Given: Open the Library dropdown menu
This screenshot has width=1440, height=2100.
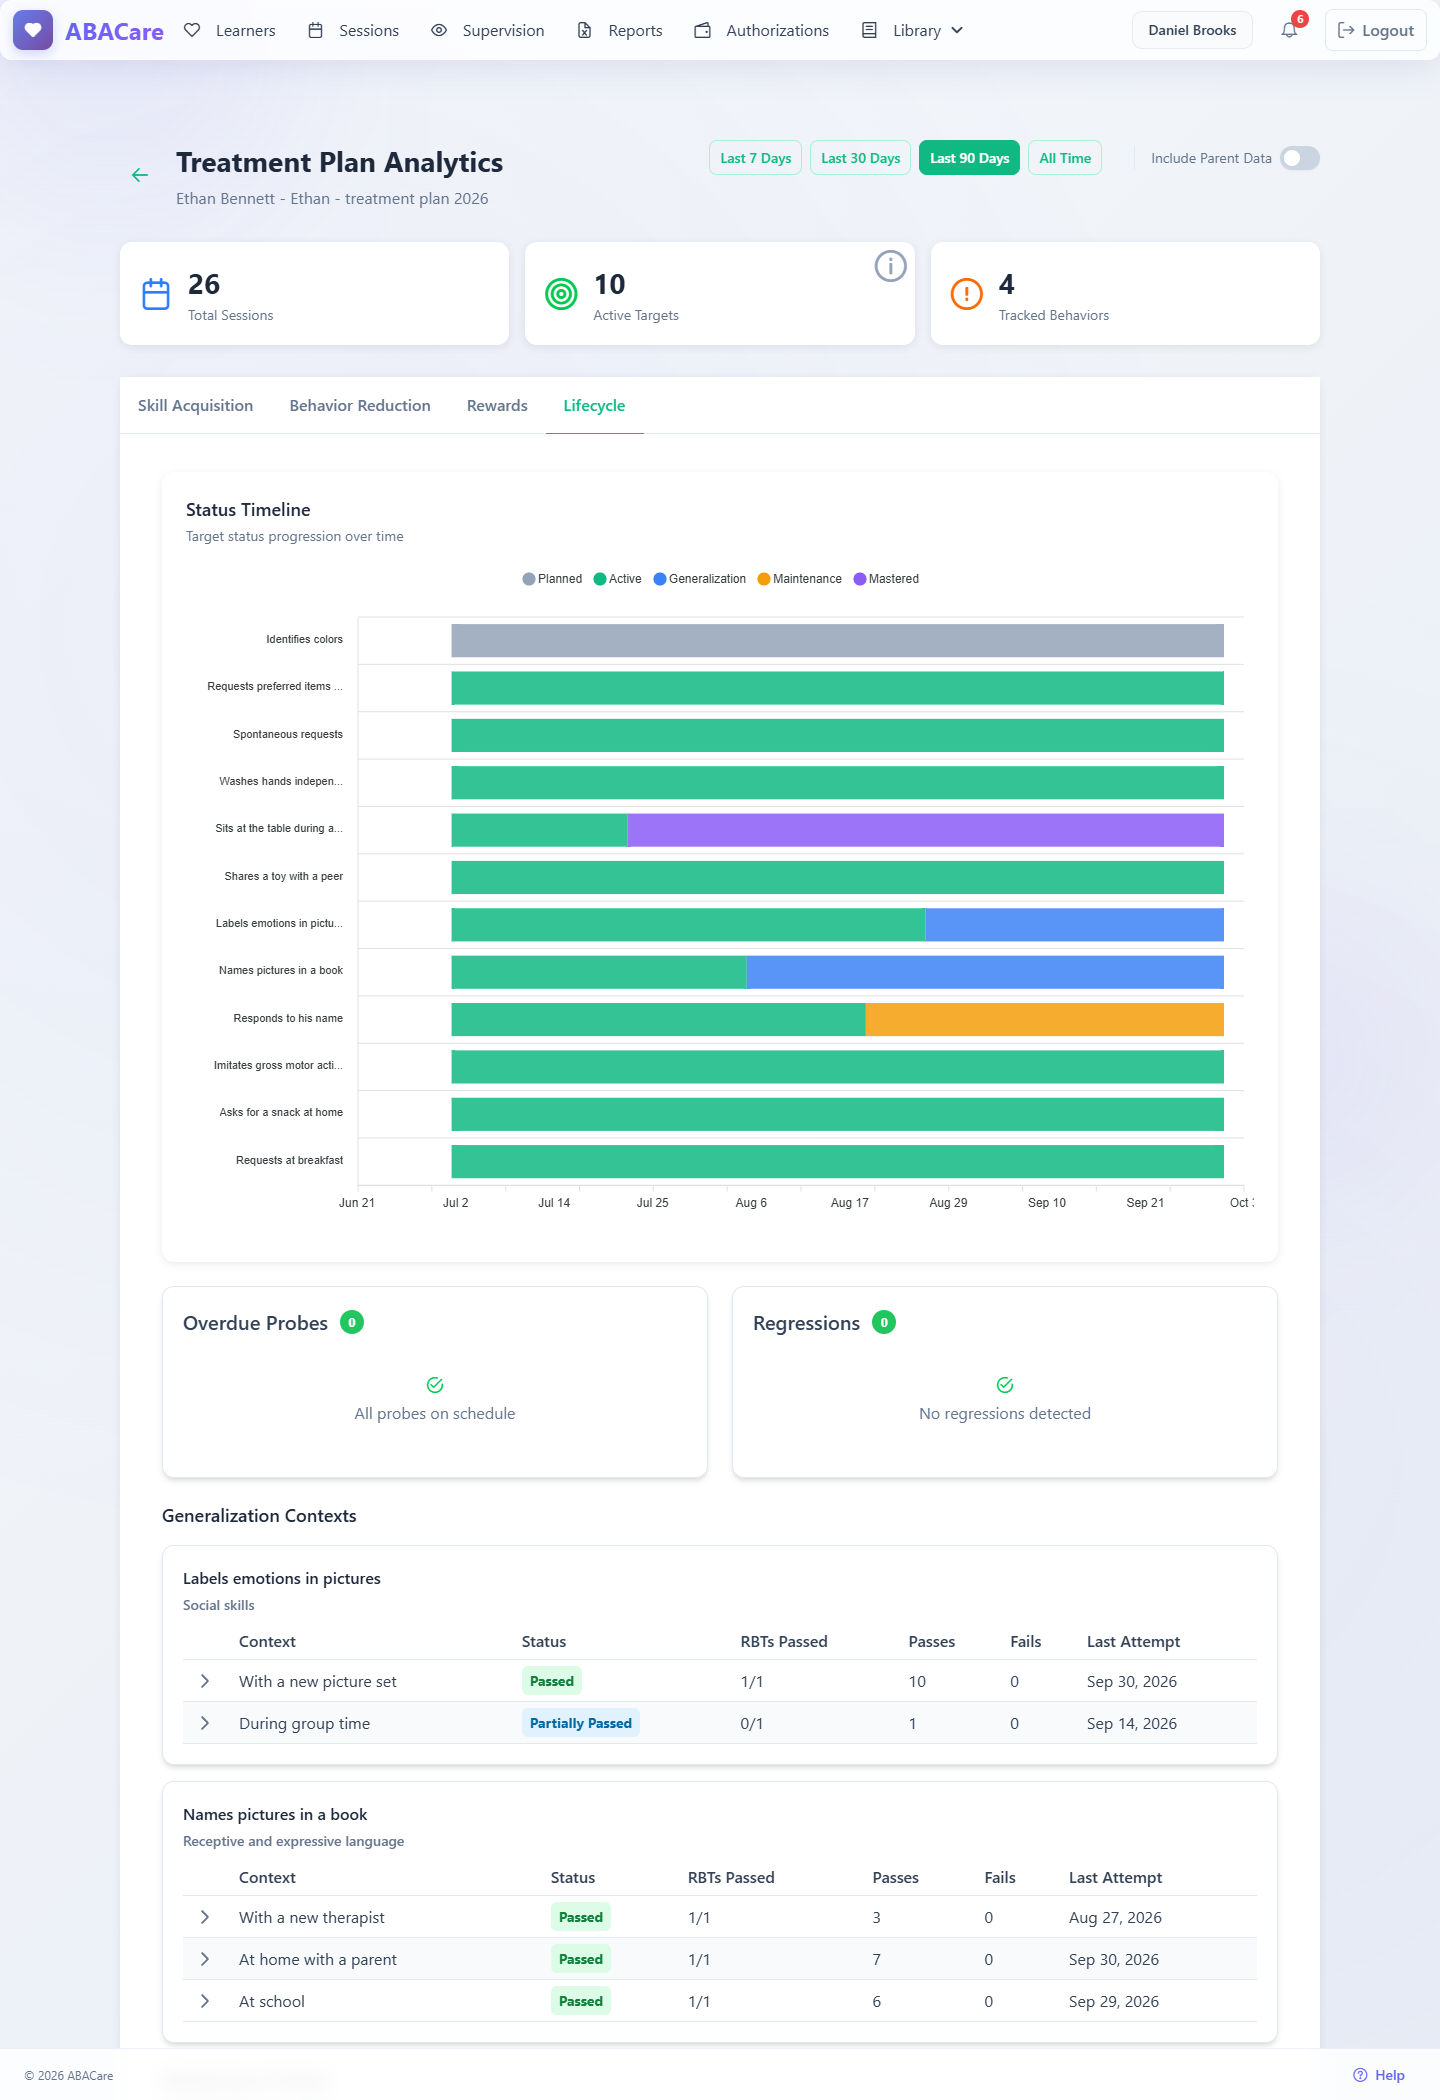Looking at the screenshot, I should (913, 30).
